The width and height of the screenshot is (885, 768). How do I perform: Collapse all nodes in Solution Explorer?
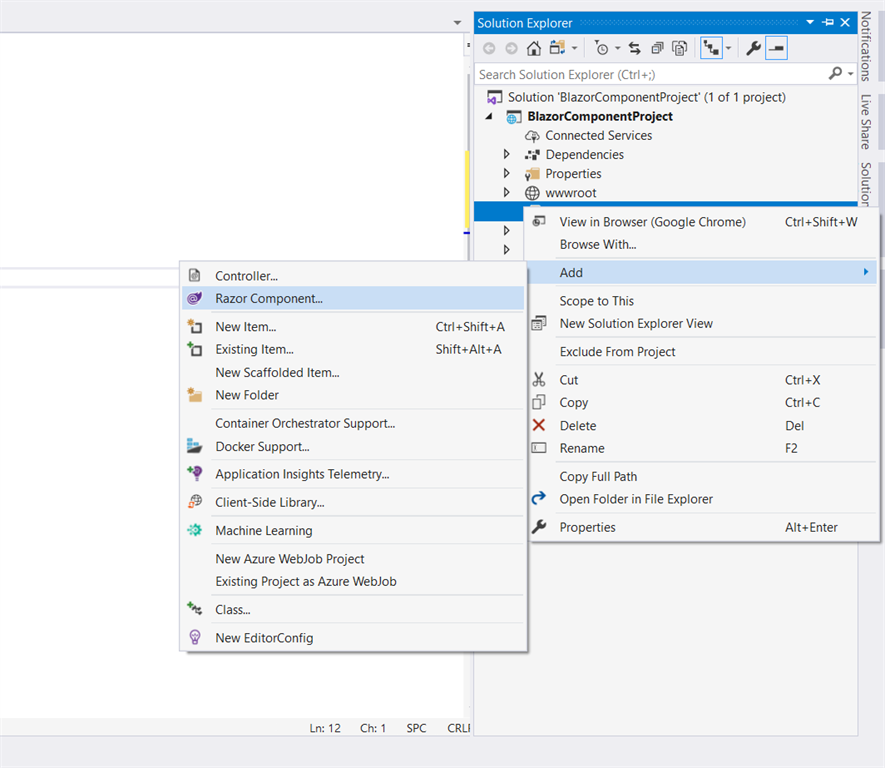pyautogui.click(x=658, y=49)
